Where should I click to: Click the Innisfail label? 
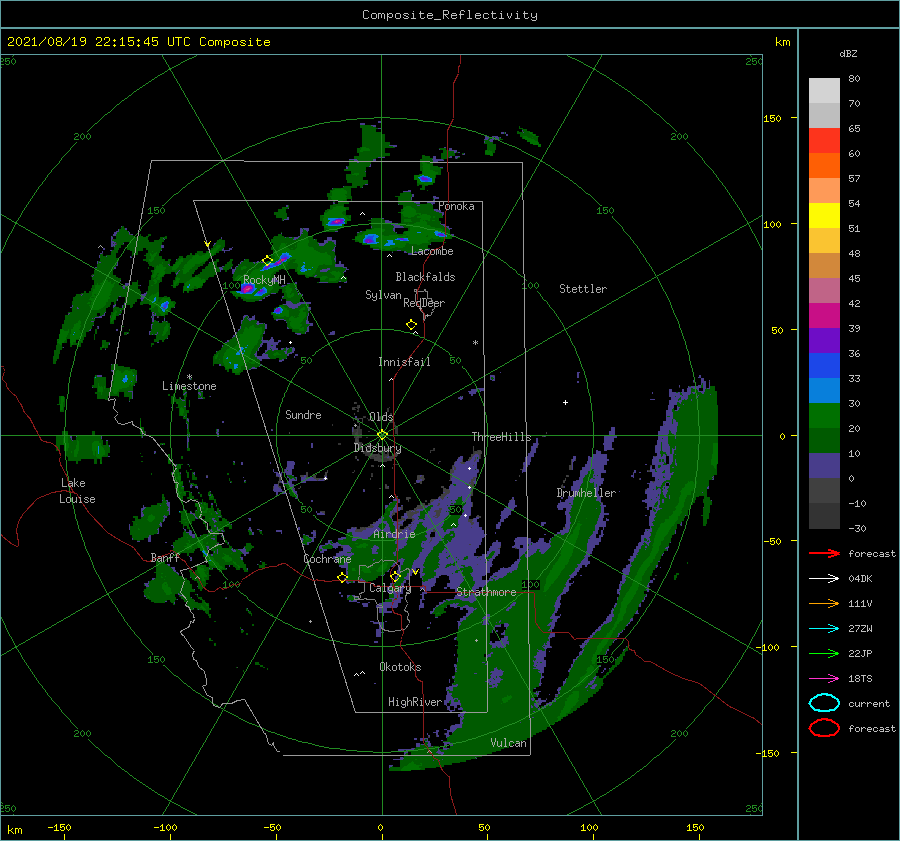tap(404, 362)
